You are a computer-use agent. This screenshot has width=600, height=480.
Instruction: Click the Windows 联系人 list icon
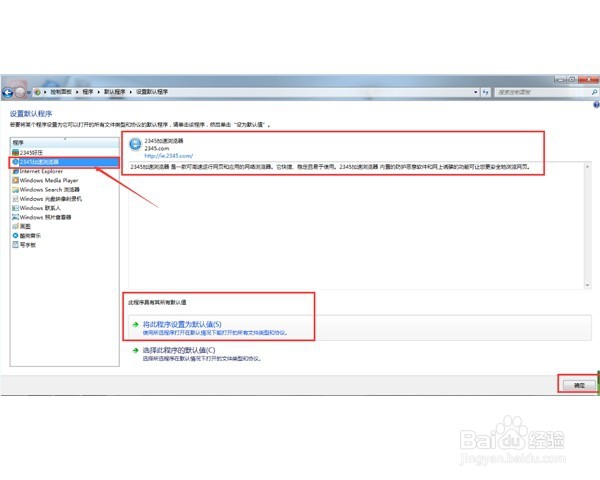(x=15, y=208)
